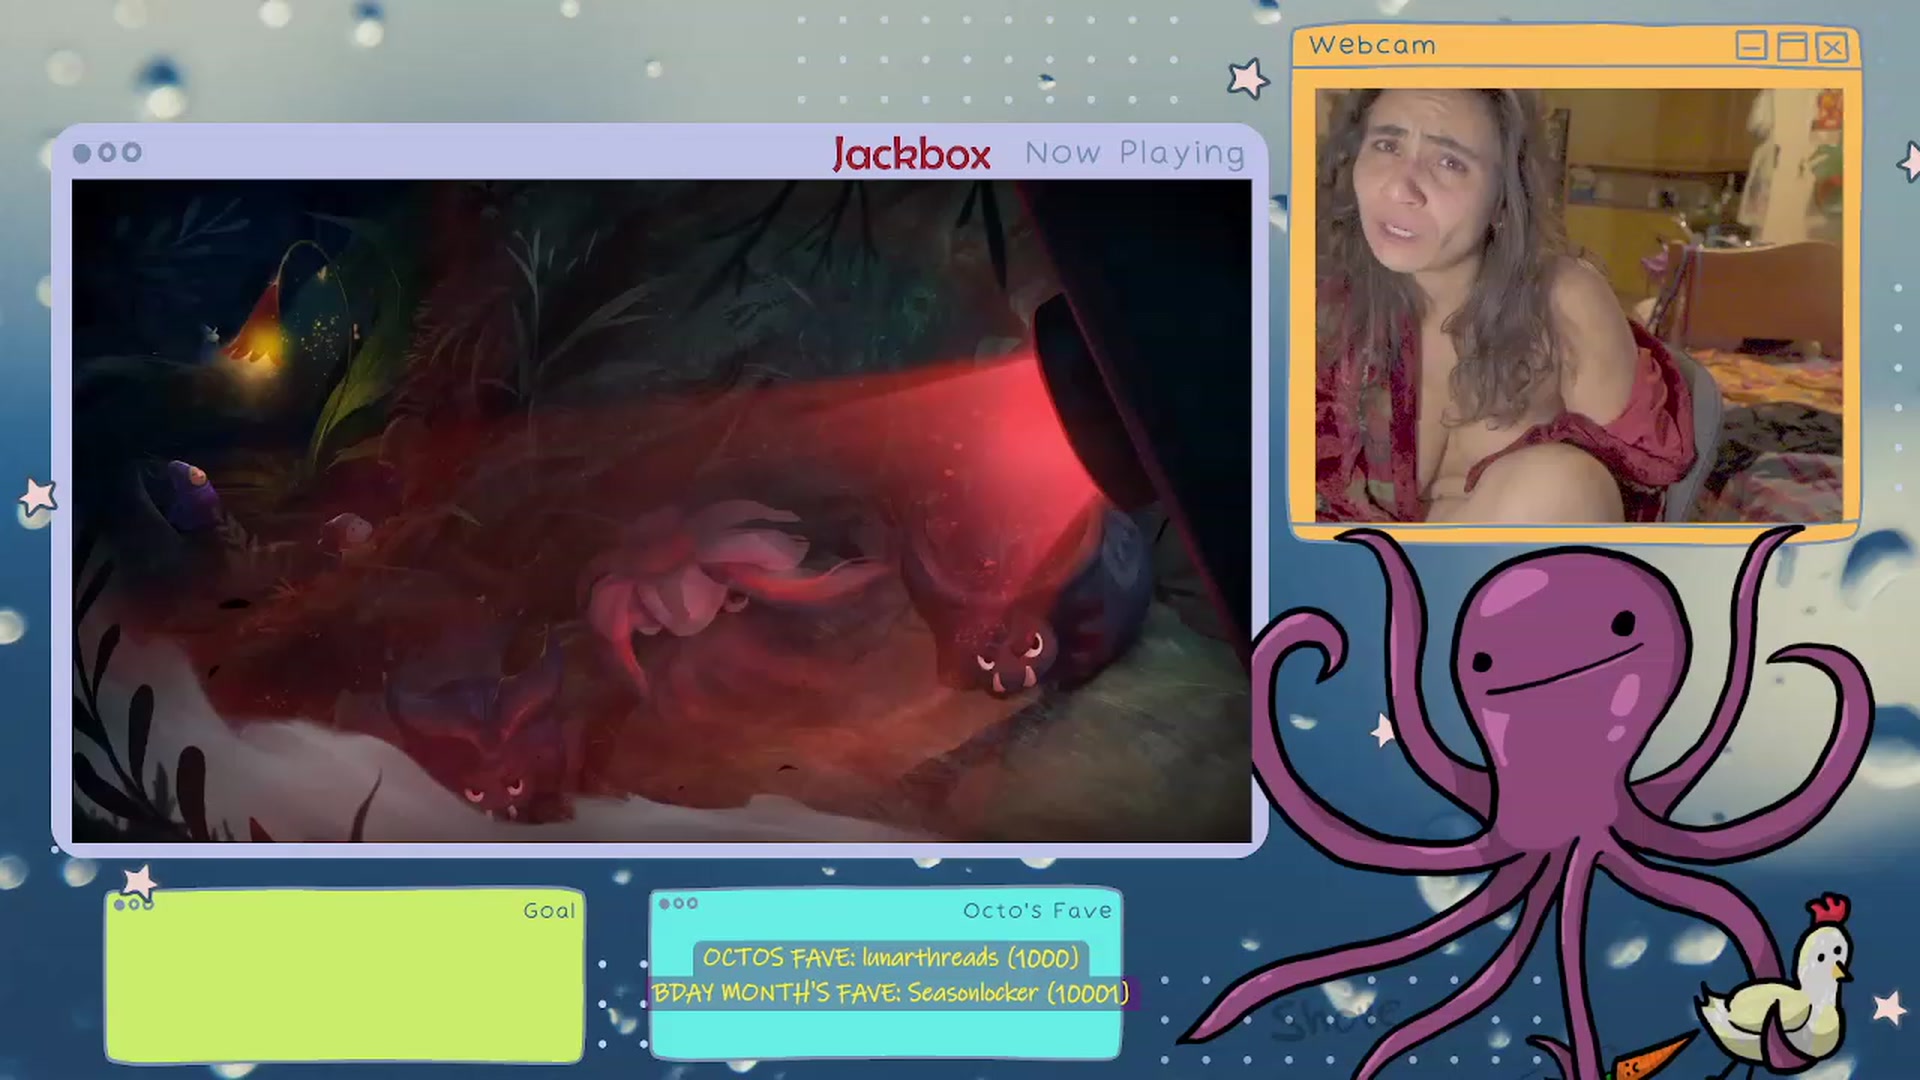Click the Goal panel label
The width and height of the screenshot is (1920, 1080).
549,910
